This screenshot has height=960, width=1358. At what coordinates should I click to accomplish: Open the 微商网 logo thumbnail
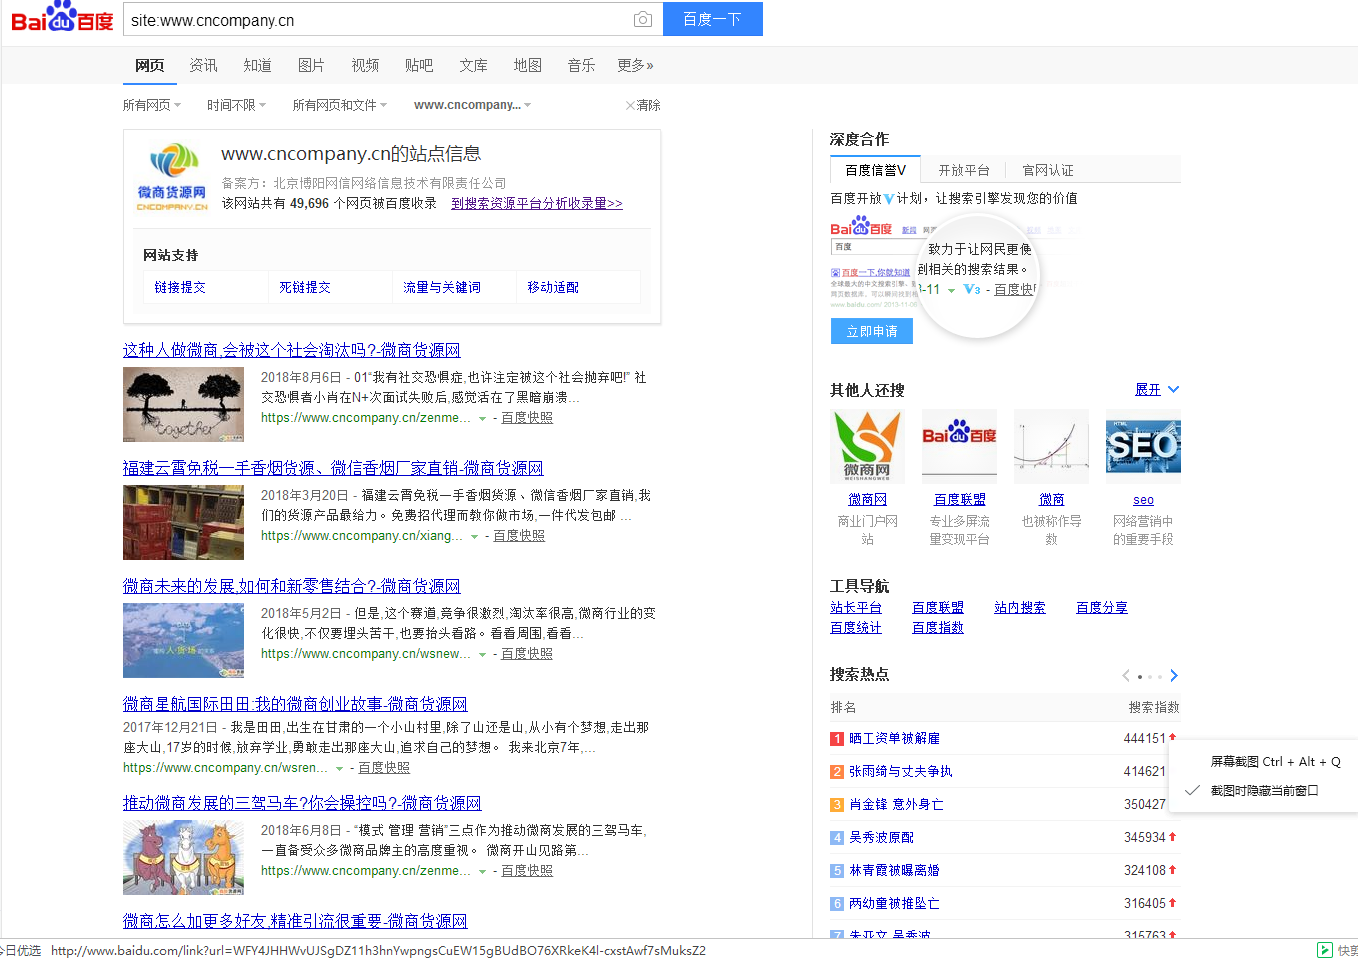coord(867,446)
